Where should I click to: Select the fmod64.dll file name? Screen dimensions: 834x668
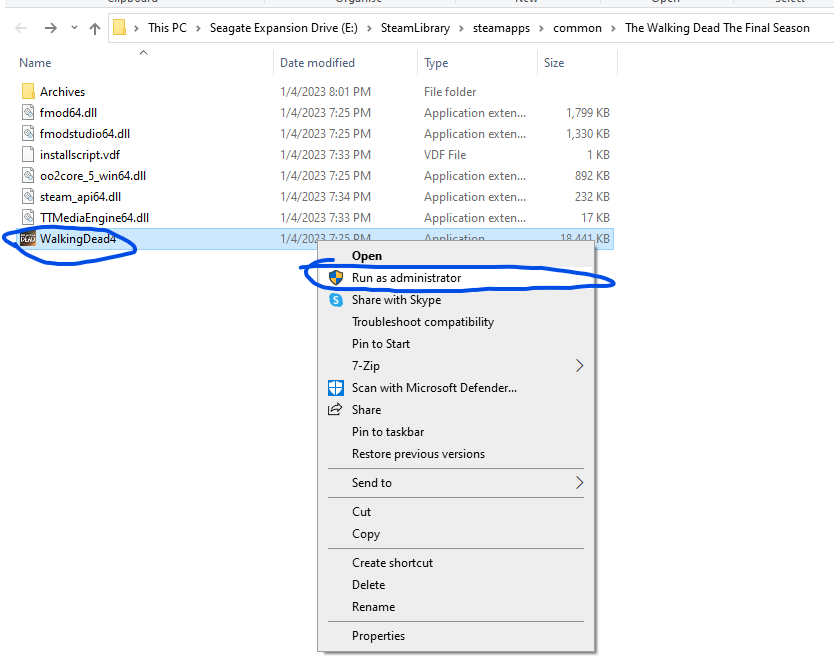pyautogui.click(x=68, y=112)
